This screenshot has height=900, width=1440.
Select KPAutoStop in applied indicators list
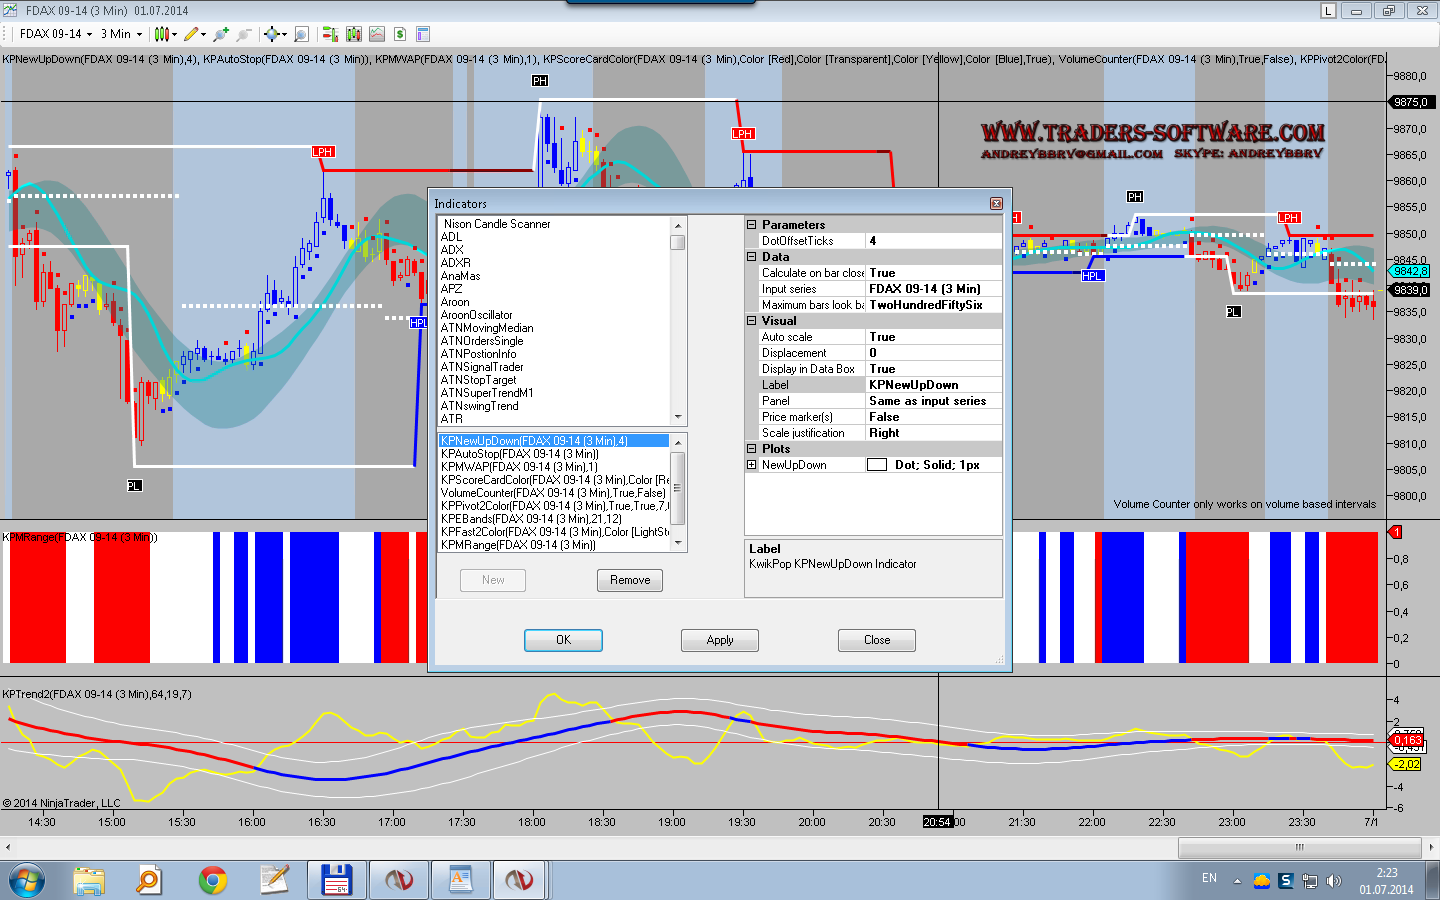coord(520,454)
